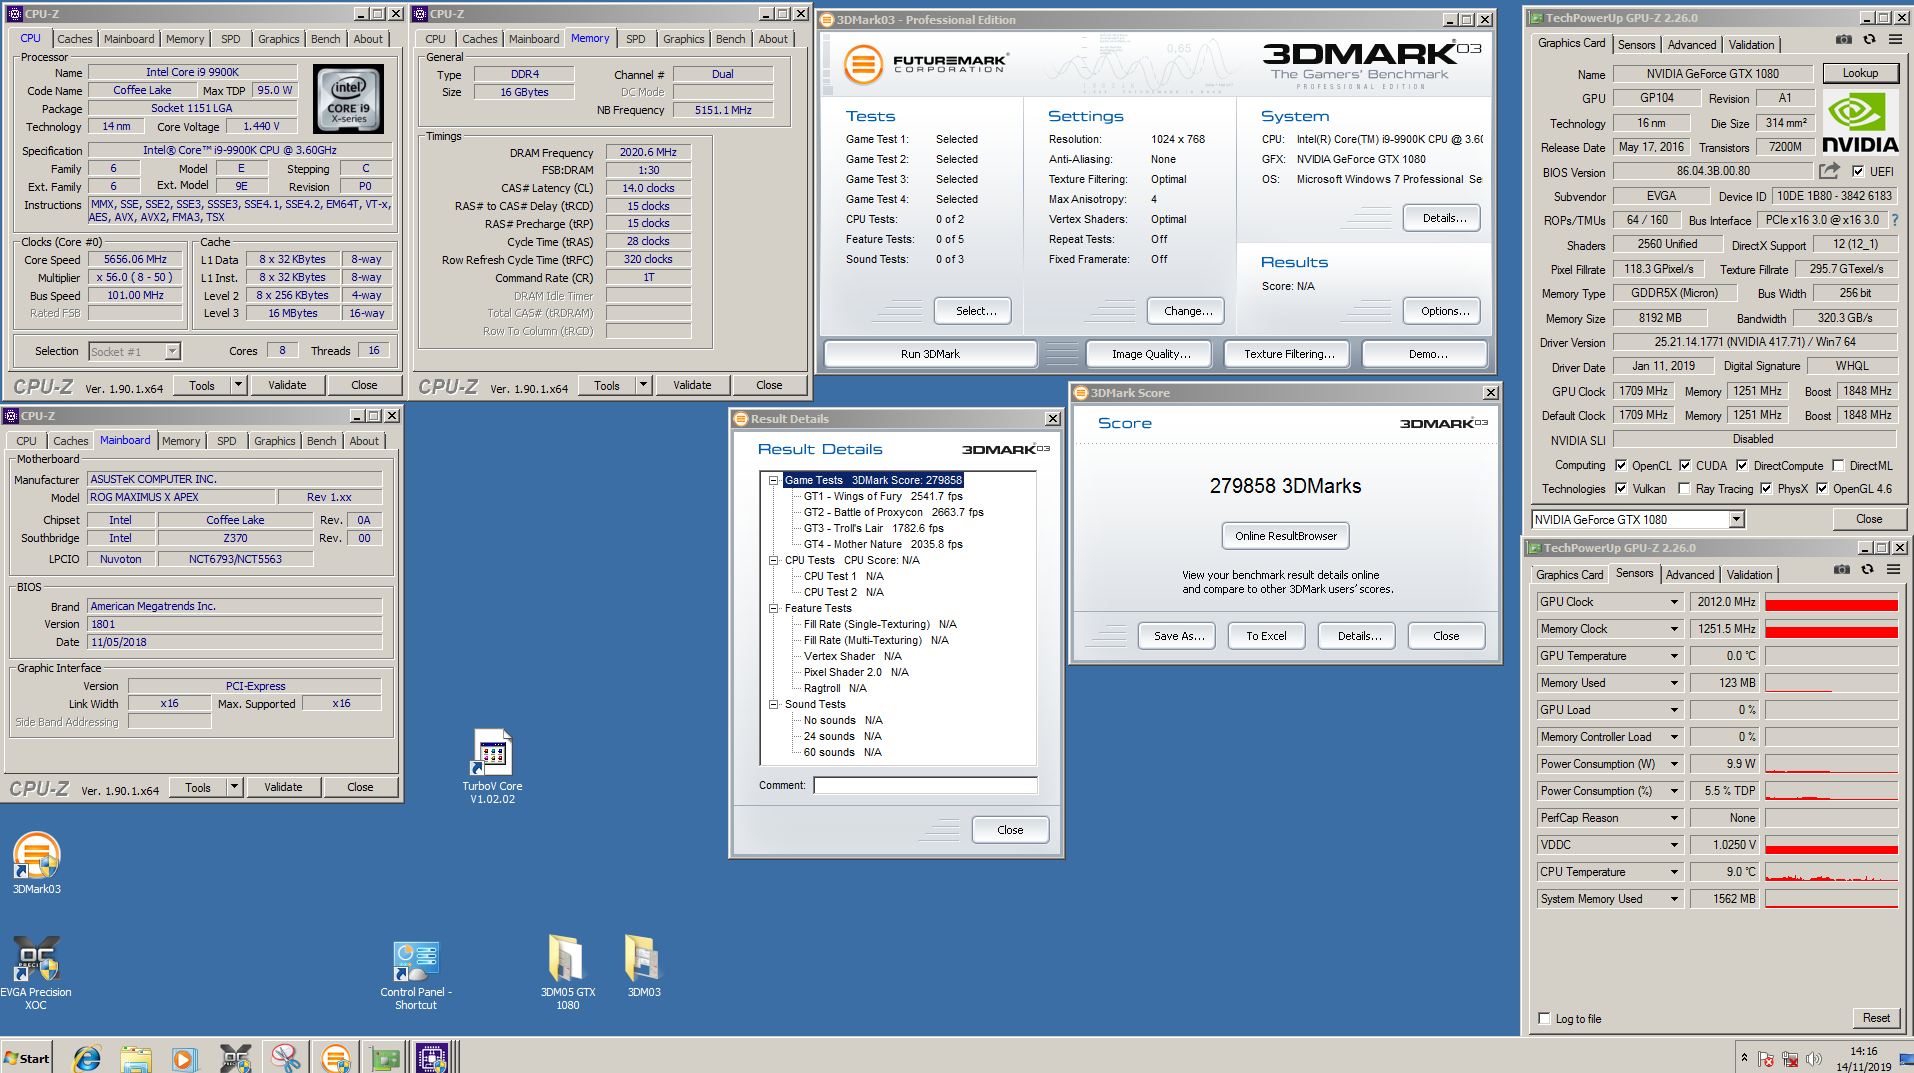Image resolution: width=1914 pixels, height=1073 pixels.
Task: Toggle the Ray Tracing checkbox
Action: (x=1684, y=488)
